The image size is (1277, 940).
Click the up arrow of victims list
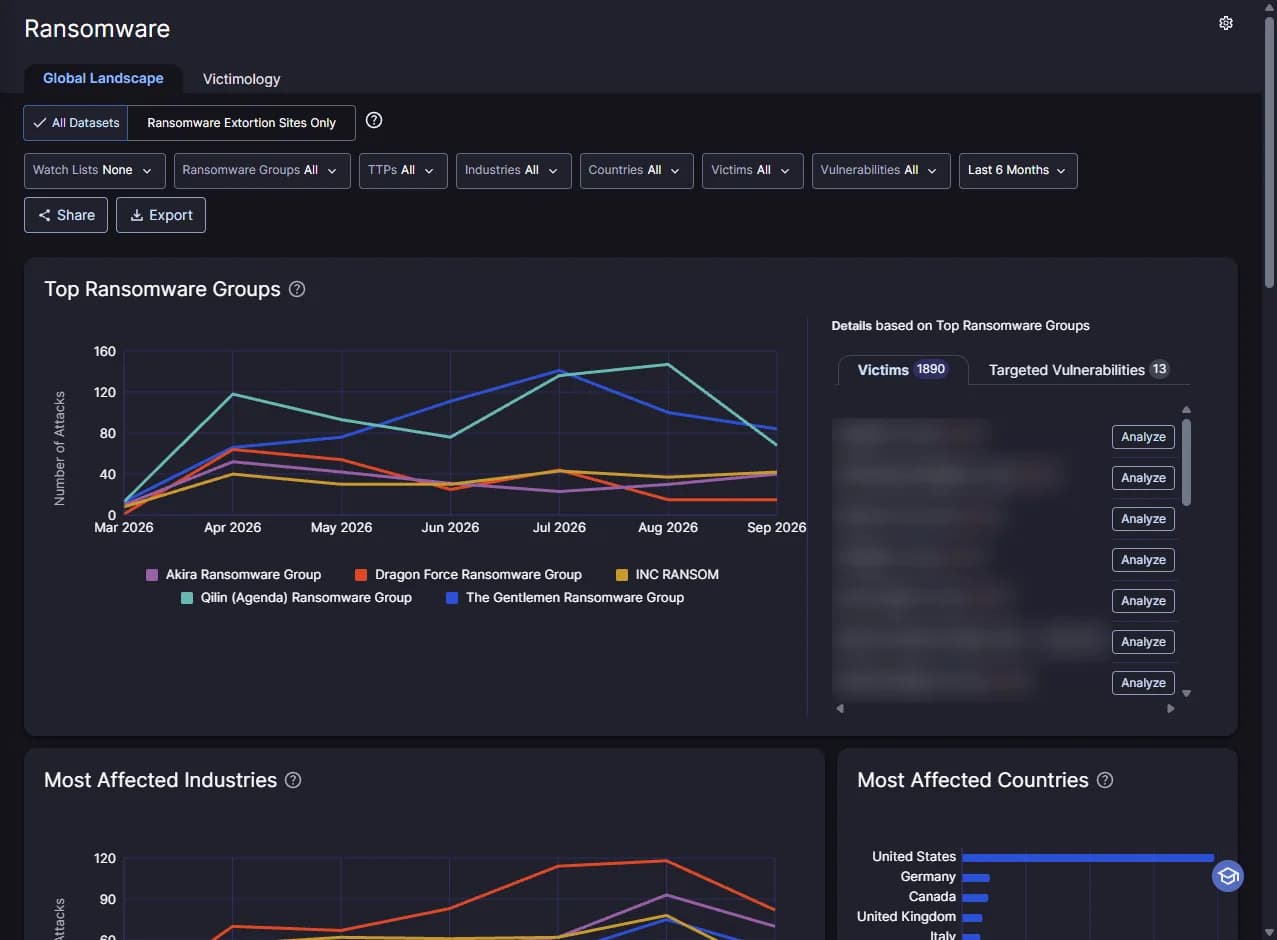tap(1186, 410)
